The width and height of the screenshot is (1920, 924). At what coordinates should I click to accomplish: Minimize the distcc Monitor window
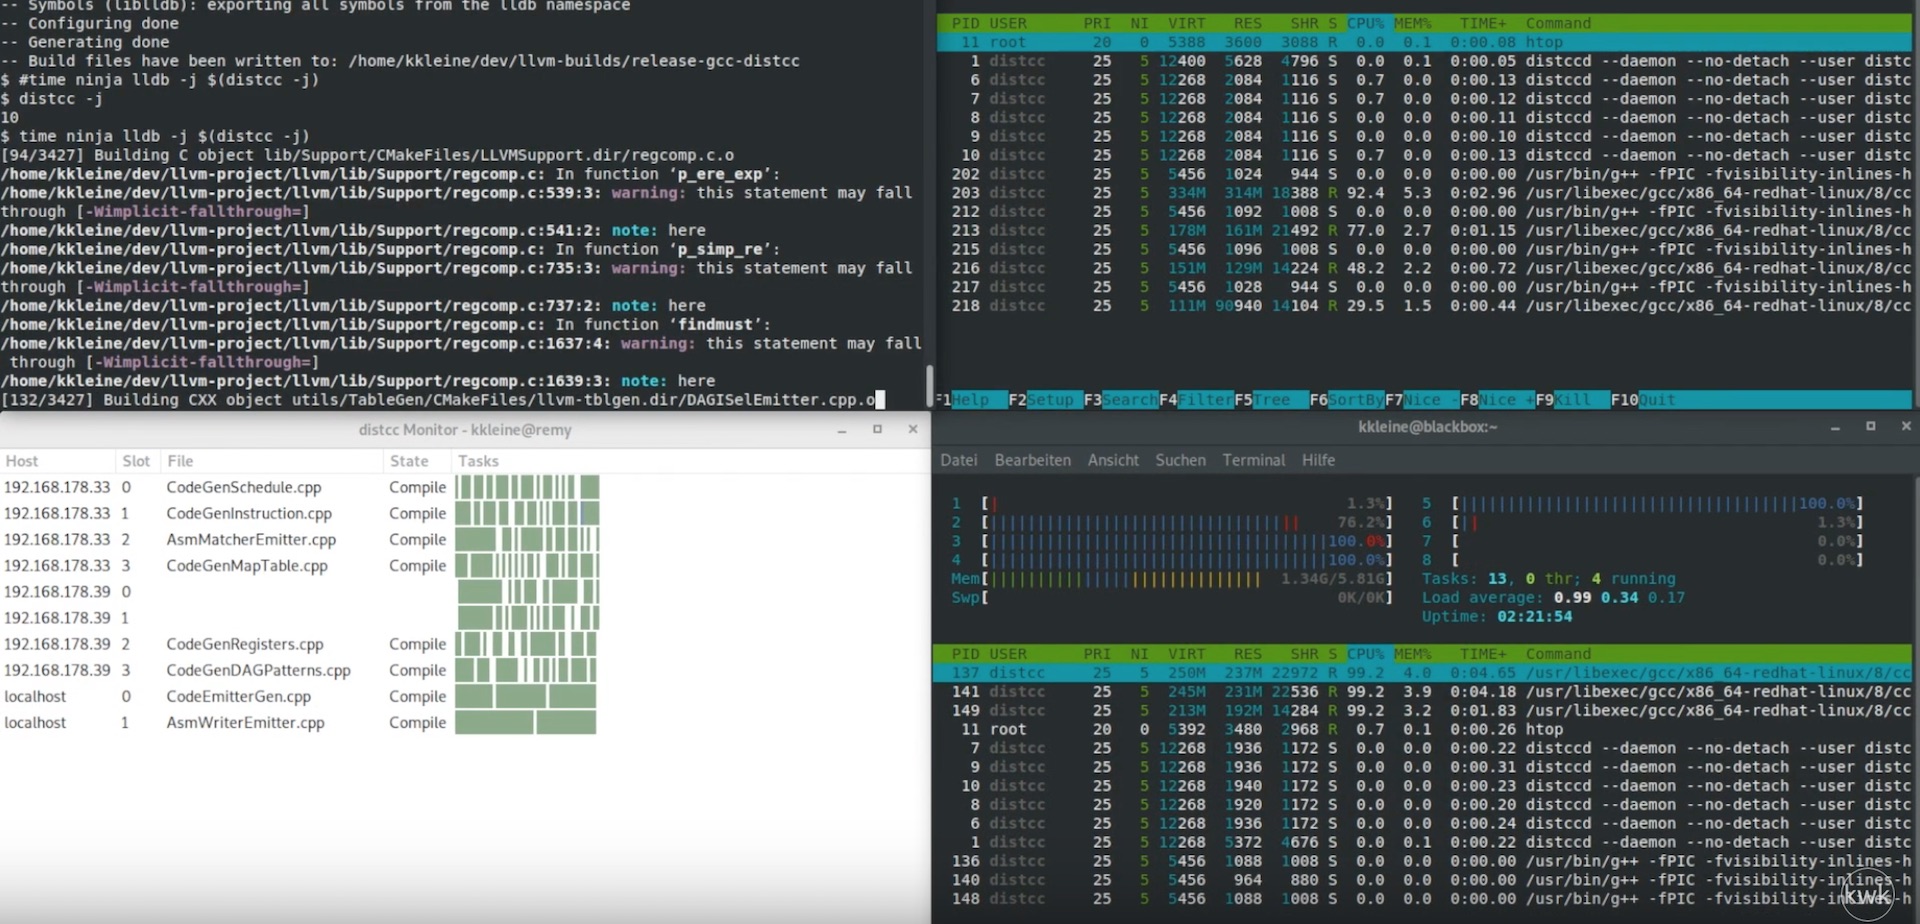pos(842,430)
